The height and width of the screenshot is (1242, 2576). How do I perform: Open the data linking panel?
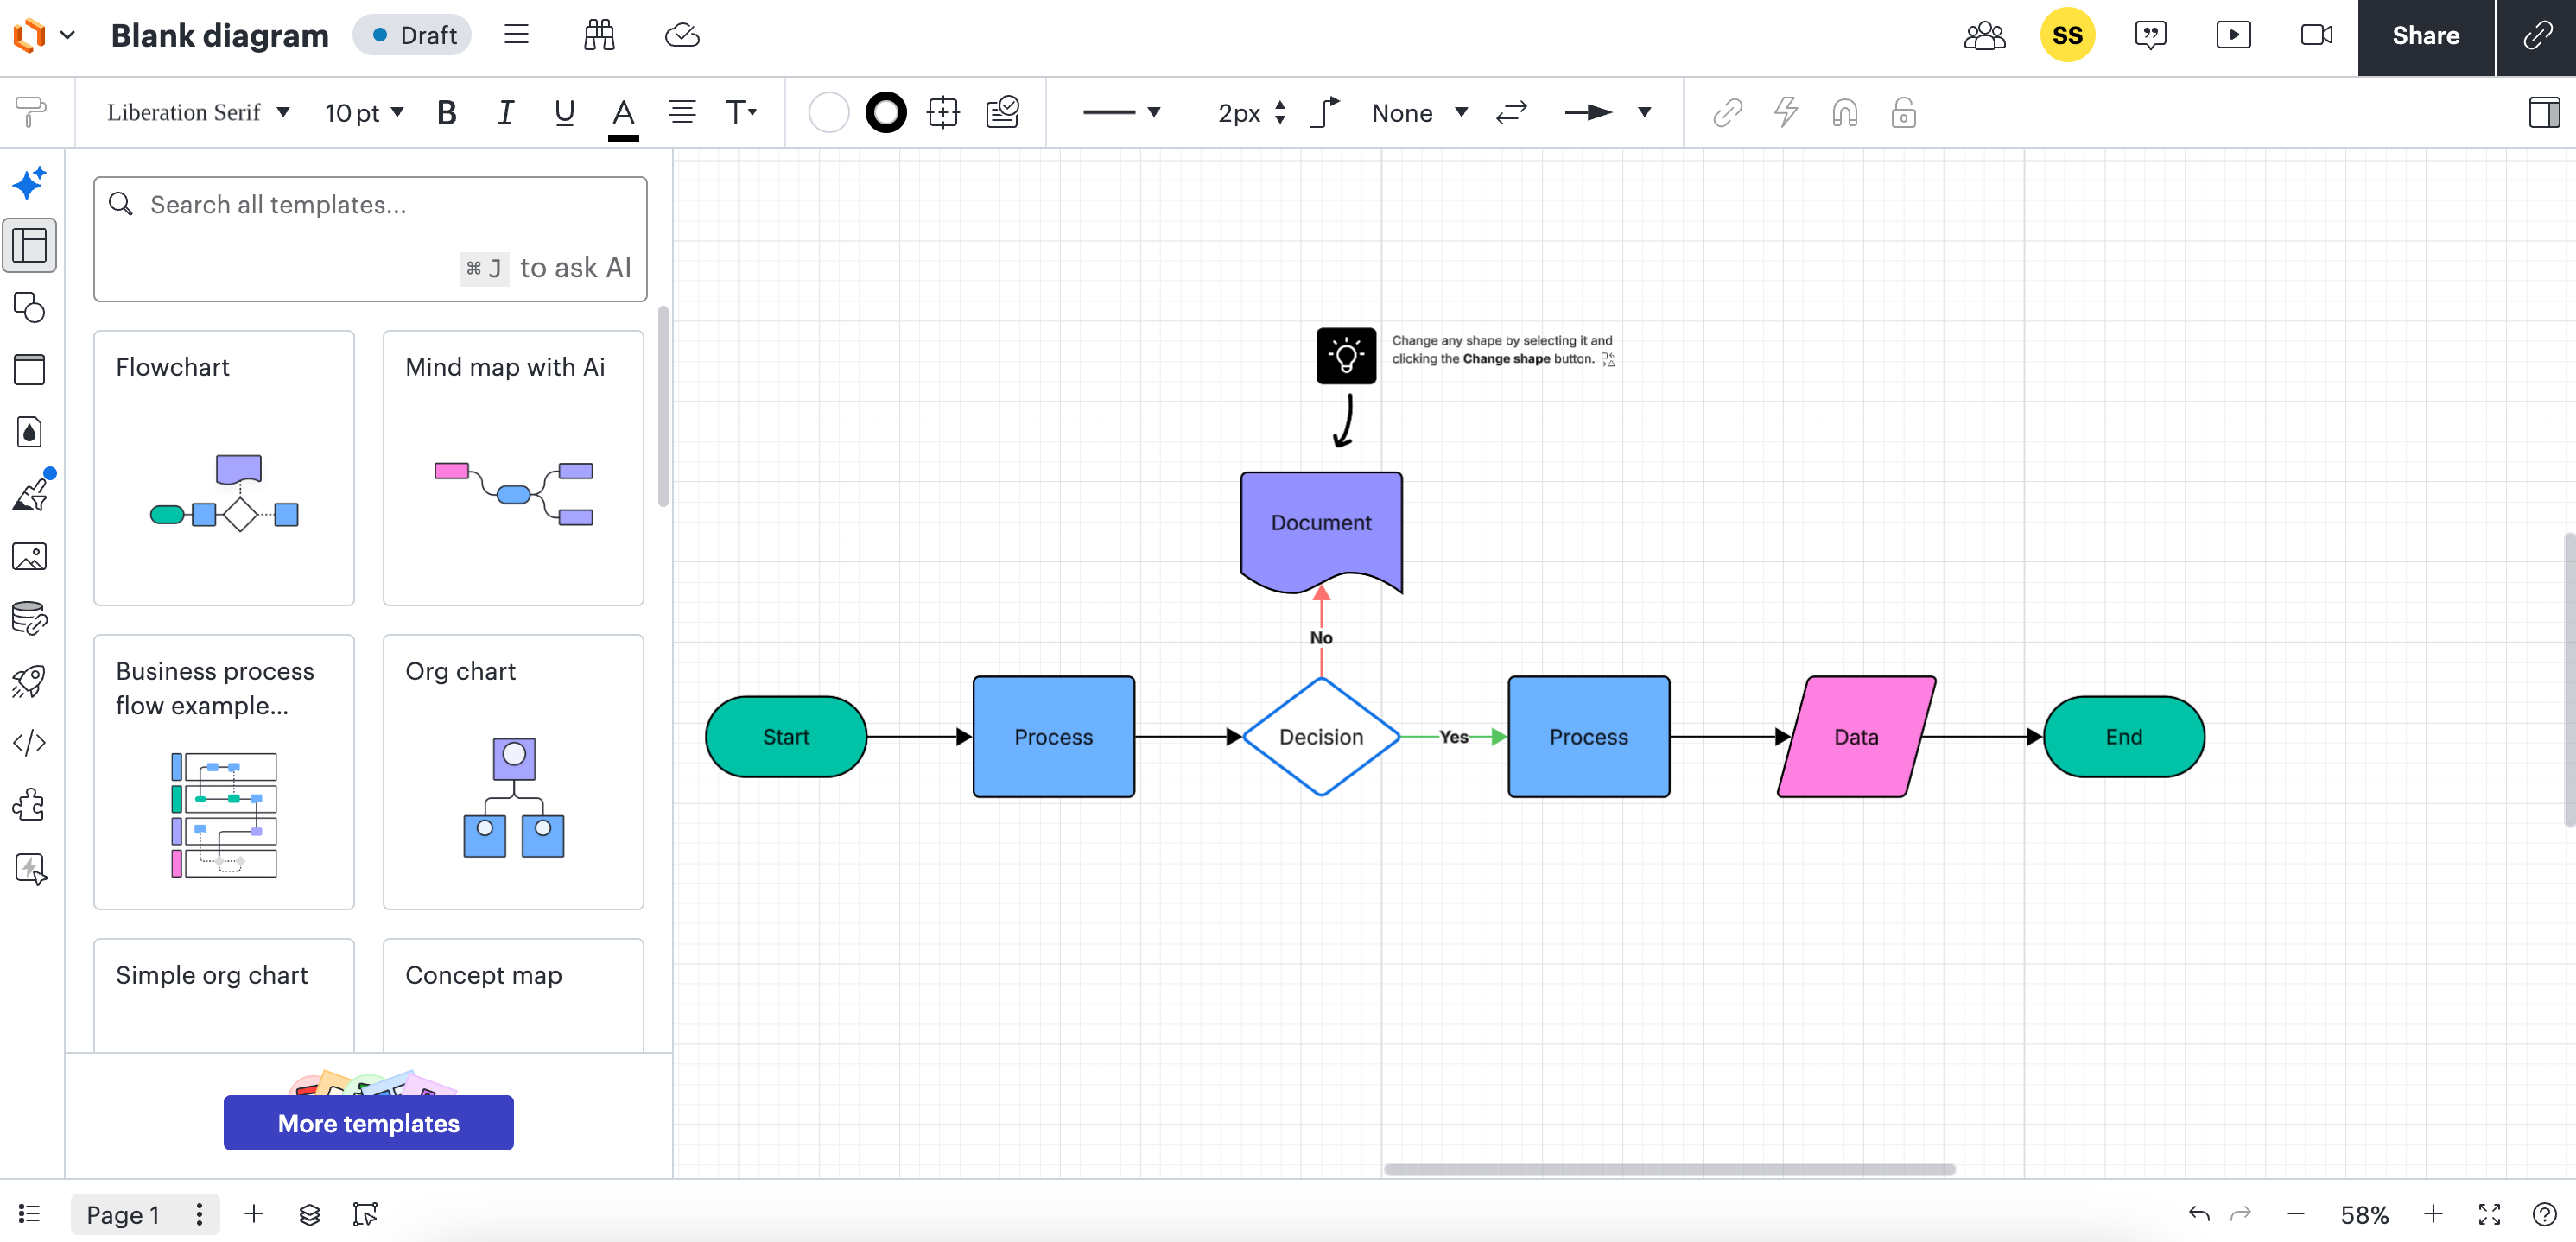[x=30, y=618]
